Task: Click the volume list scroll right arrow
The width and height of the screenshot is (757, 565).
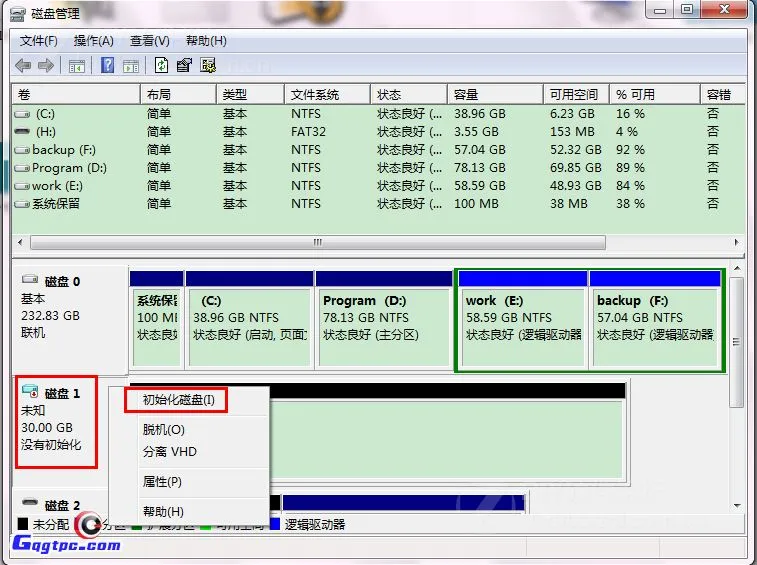Action: (x=736, y=242)
